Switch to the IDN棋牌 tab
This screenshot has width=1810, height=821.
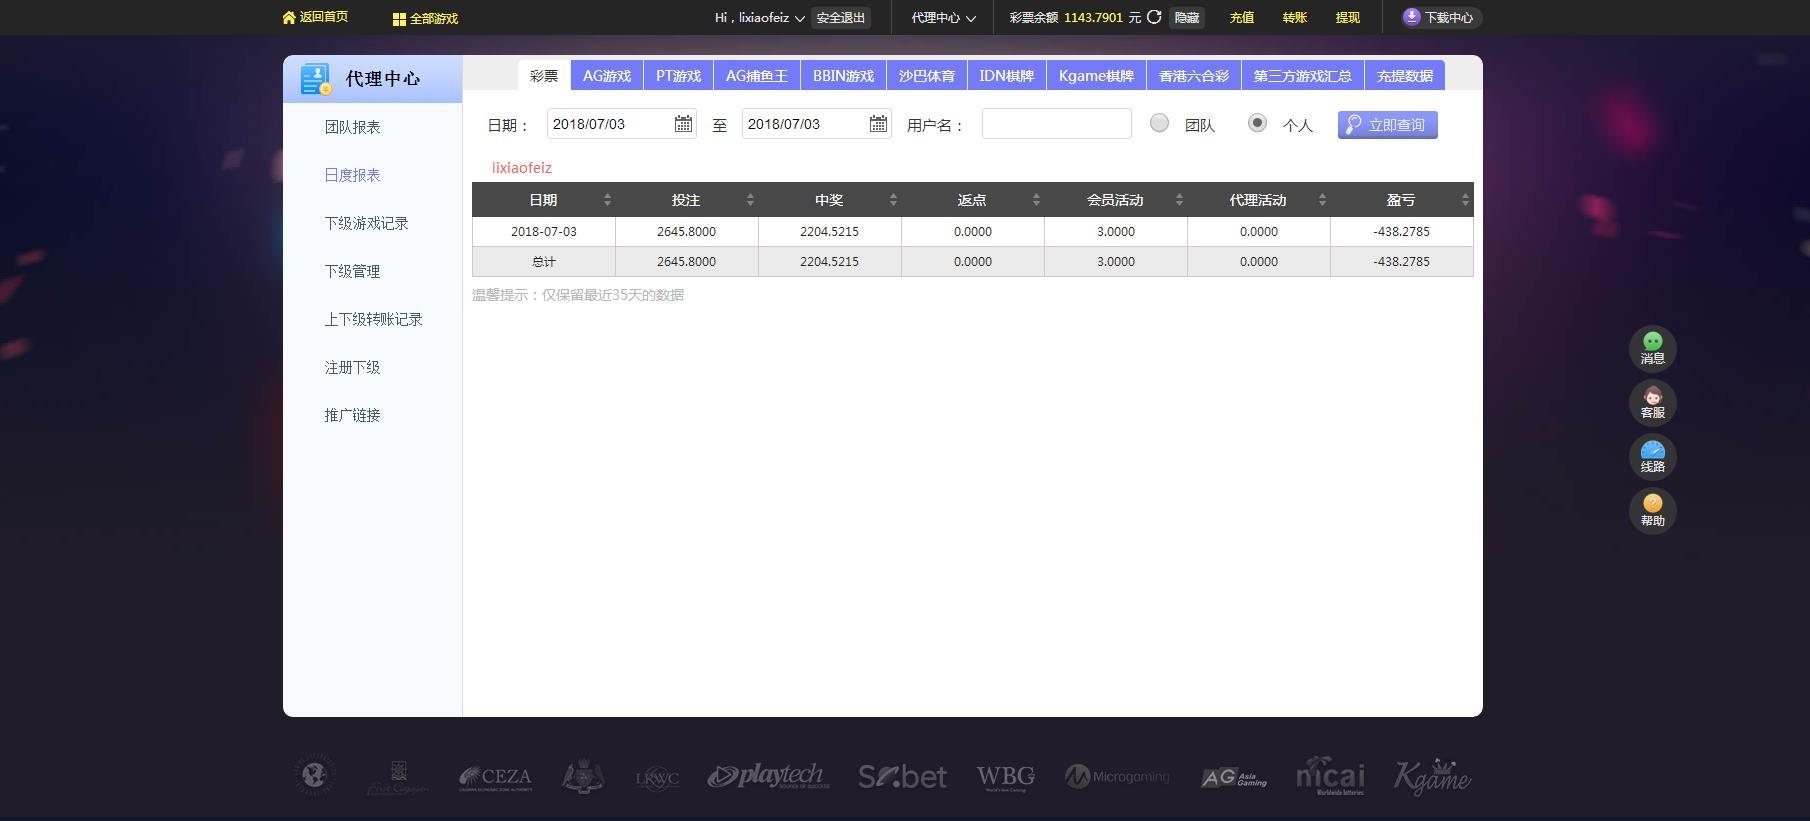(x=1007, y=76)
